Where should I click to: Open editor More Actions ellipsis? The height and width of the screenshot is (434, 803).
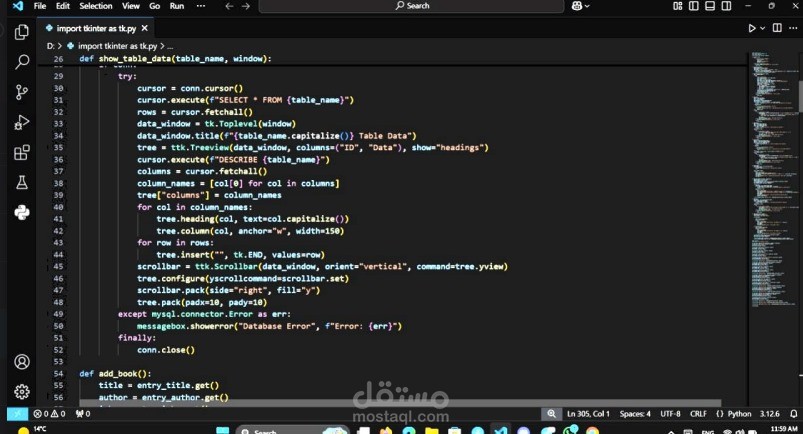(x=793, y=28)
